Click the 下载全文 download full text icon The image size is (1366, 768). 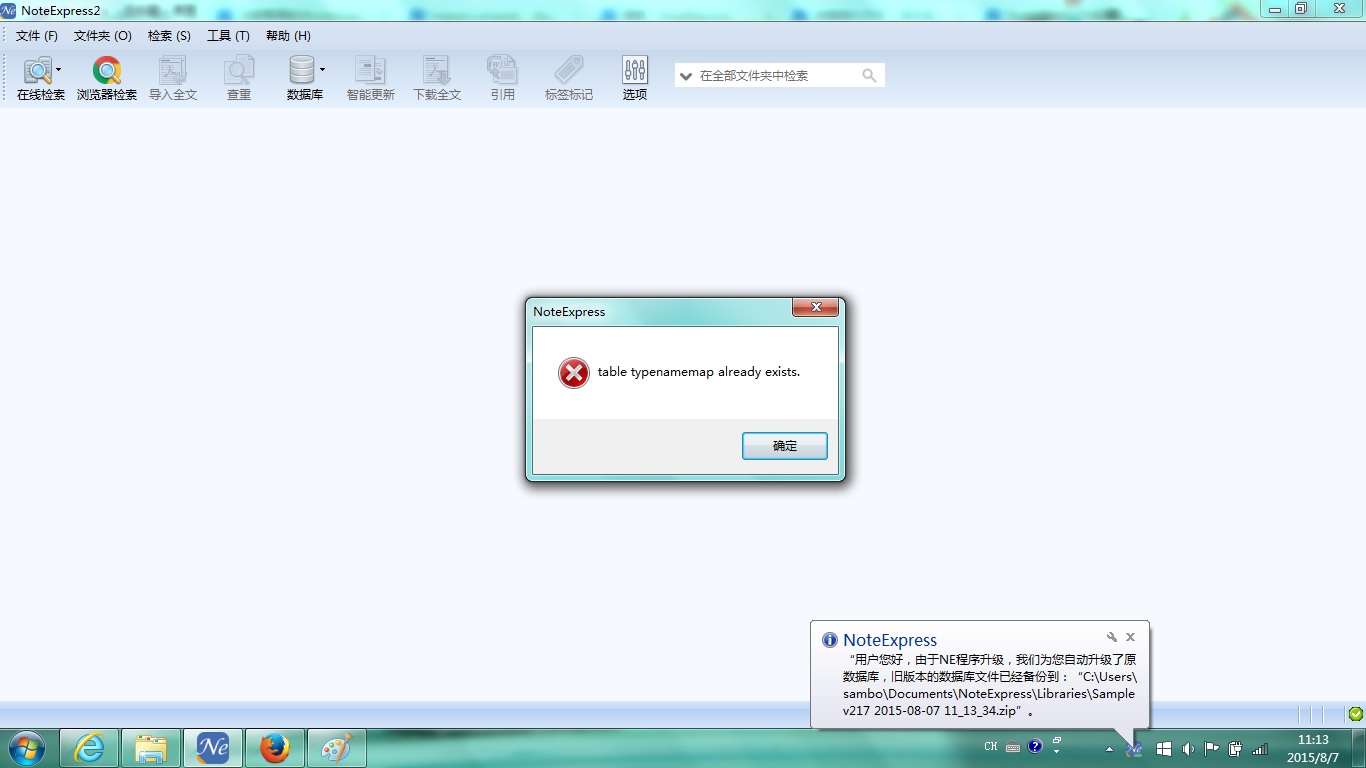(437, 71)
